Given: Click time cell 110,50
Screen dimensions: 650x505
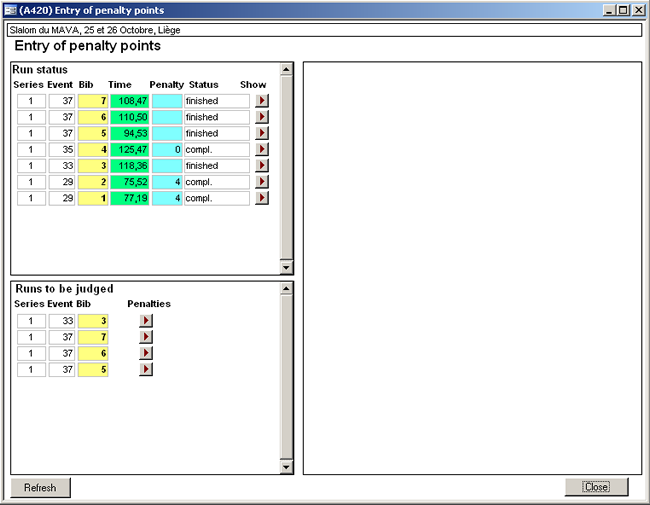Looking at the screenshot, I should [130, 117].
